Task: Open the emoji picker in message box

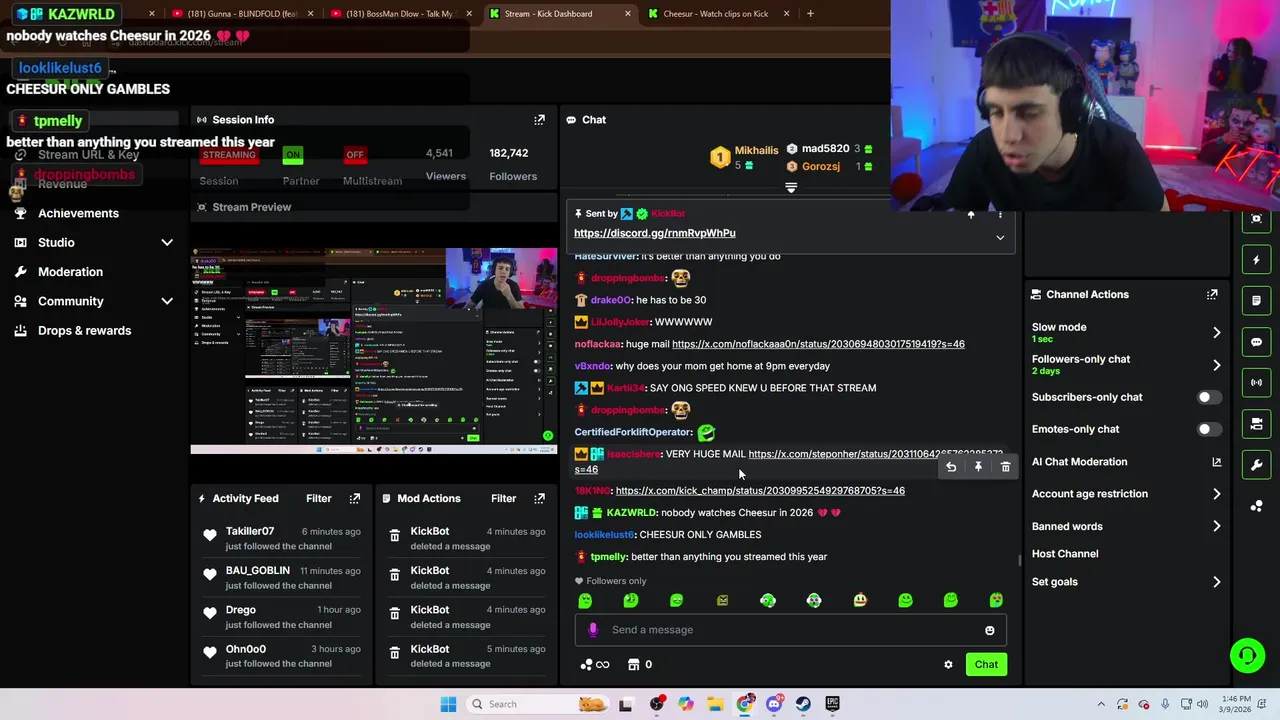Action: (990, 630)
